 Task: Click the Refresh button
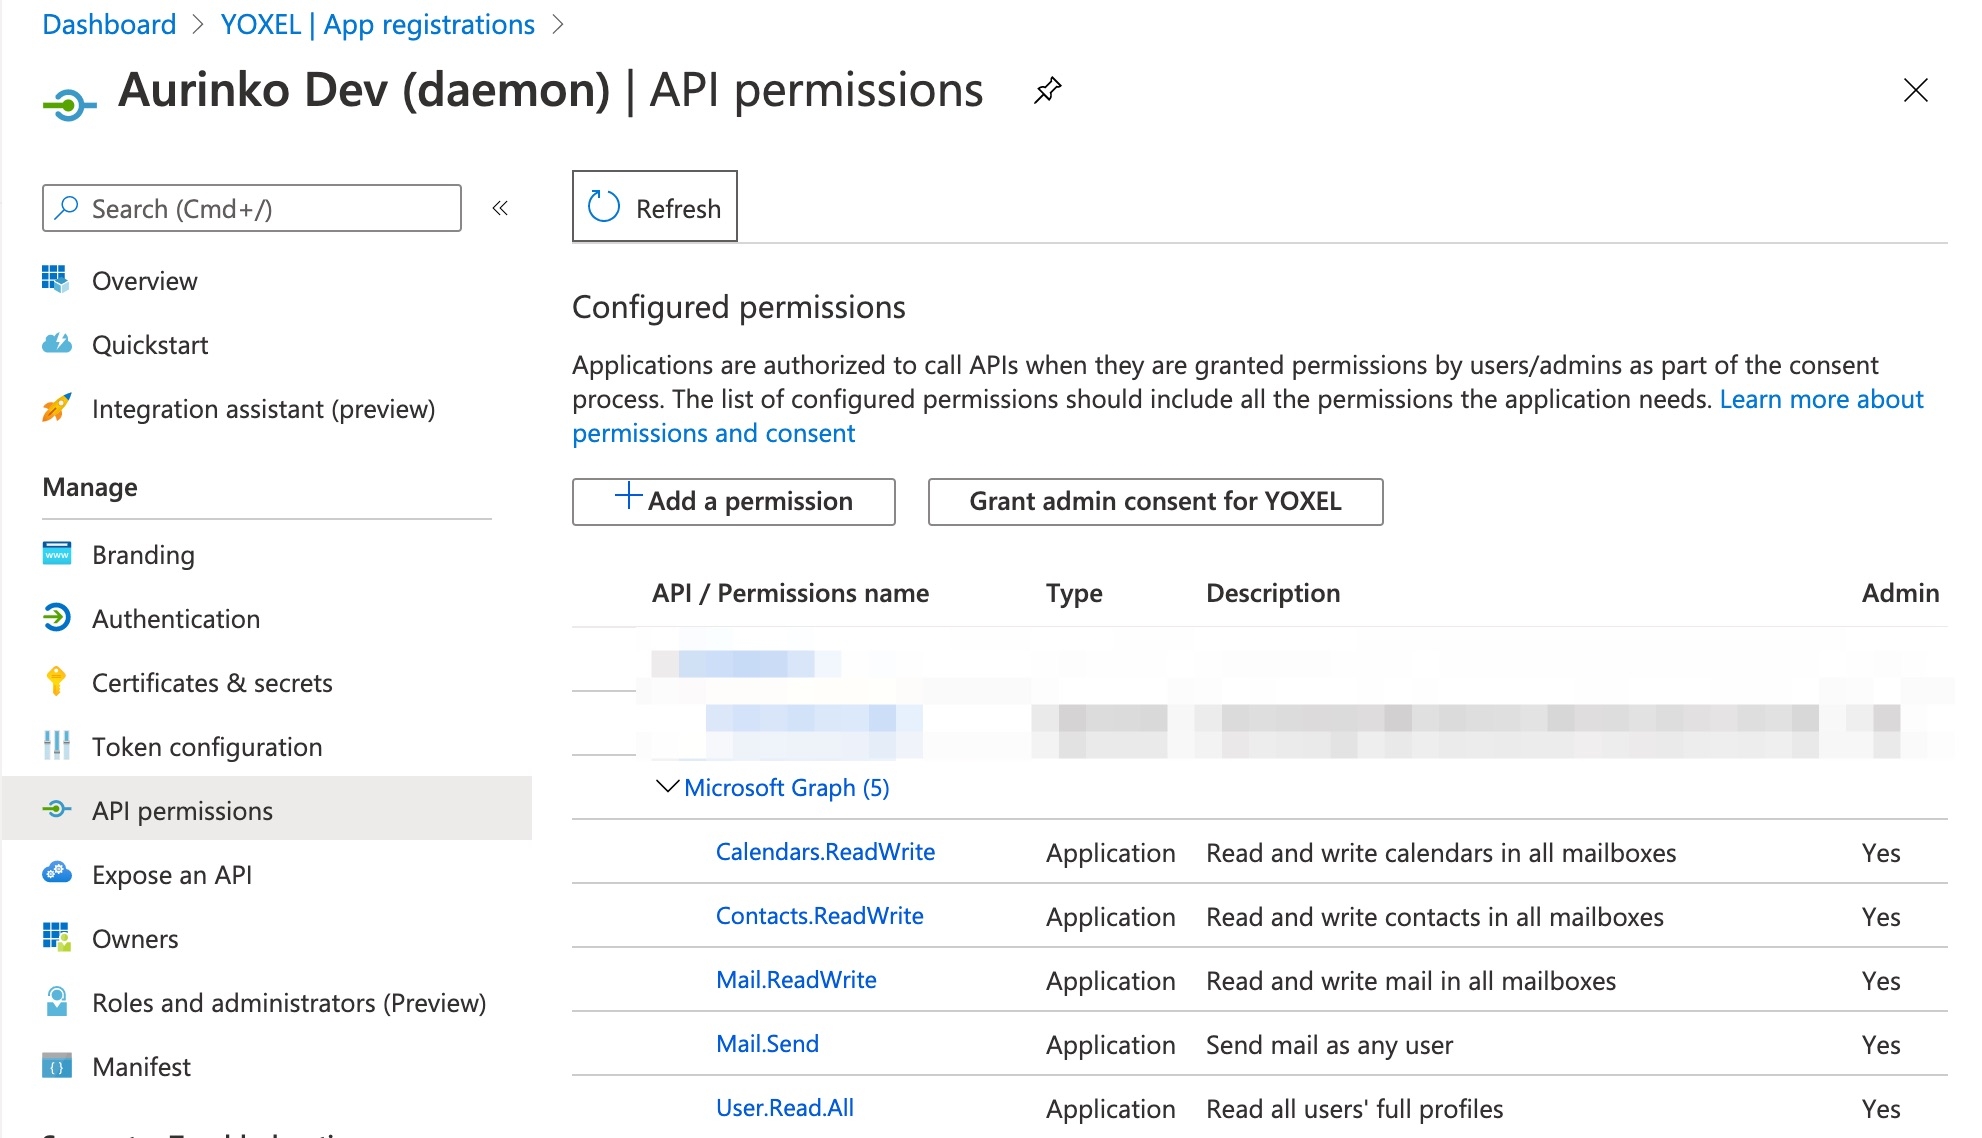655,206
